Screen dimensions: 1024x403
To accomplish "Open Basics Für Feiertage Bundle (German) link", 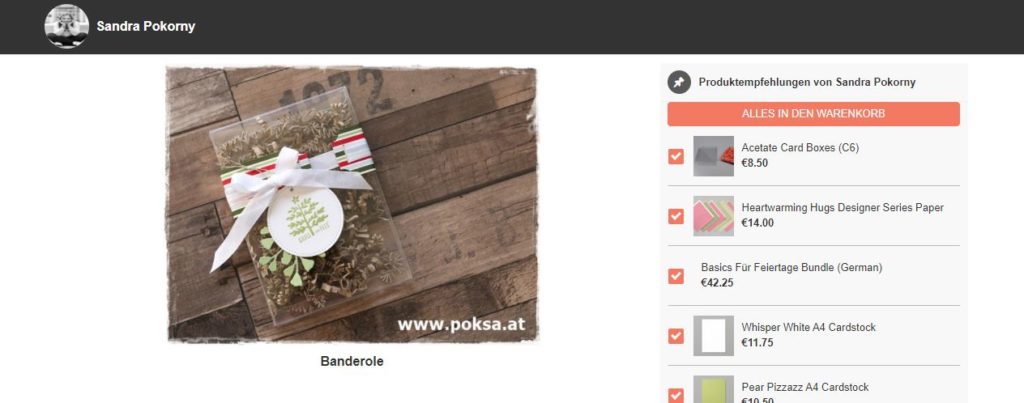I will (792, 268).
